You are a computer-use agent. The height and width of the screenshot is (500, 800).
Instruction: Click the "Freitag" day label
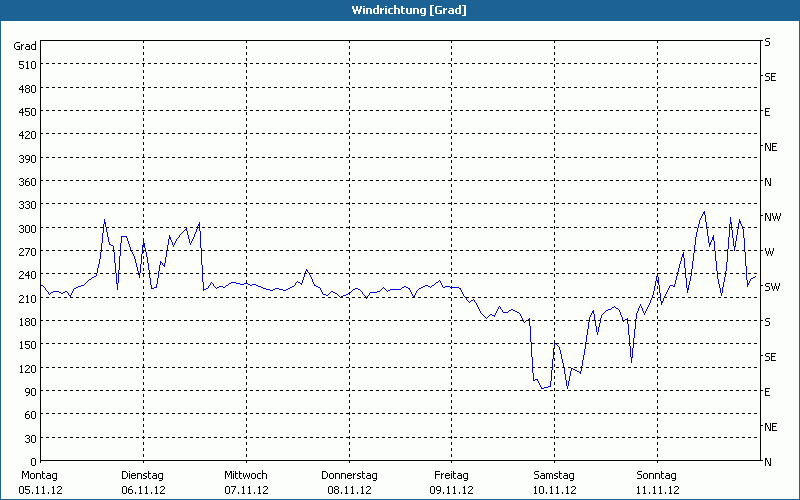pos(452,476)
